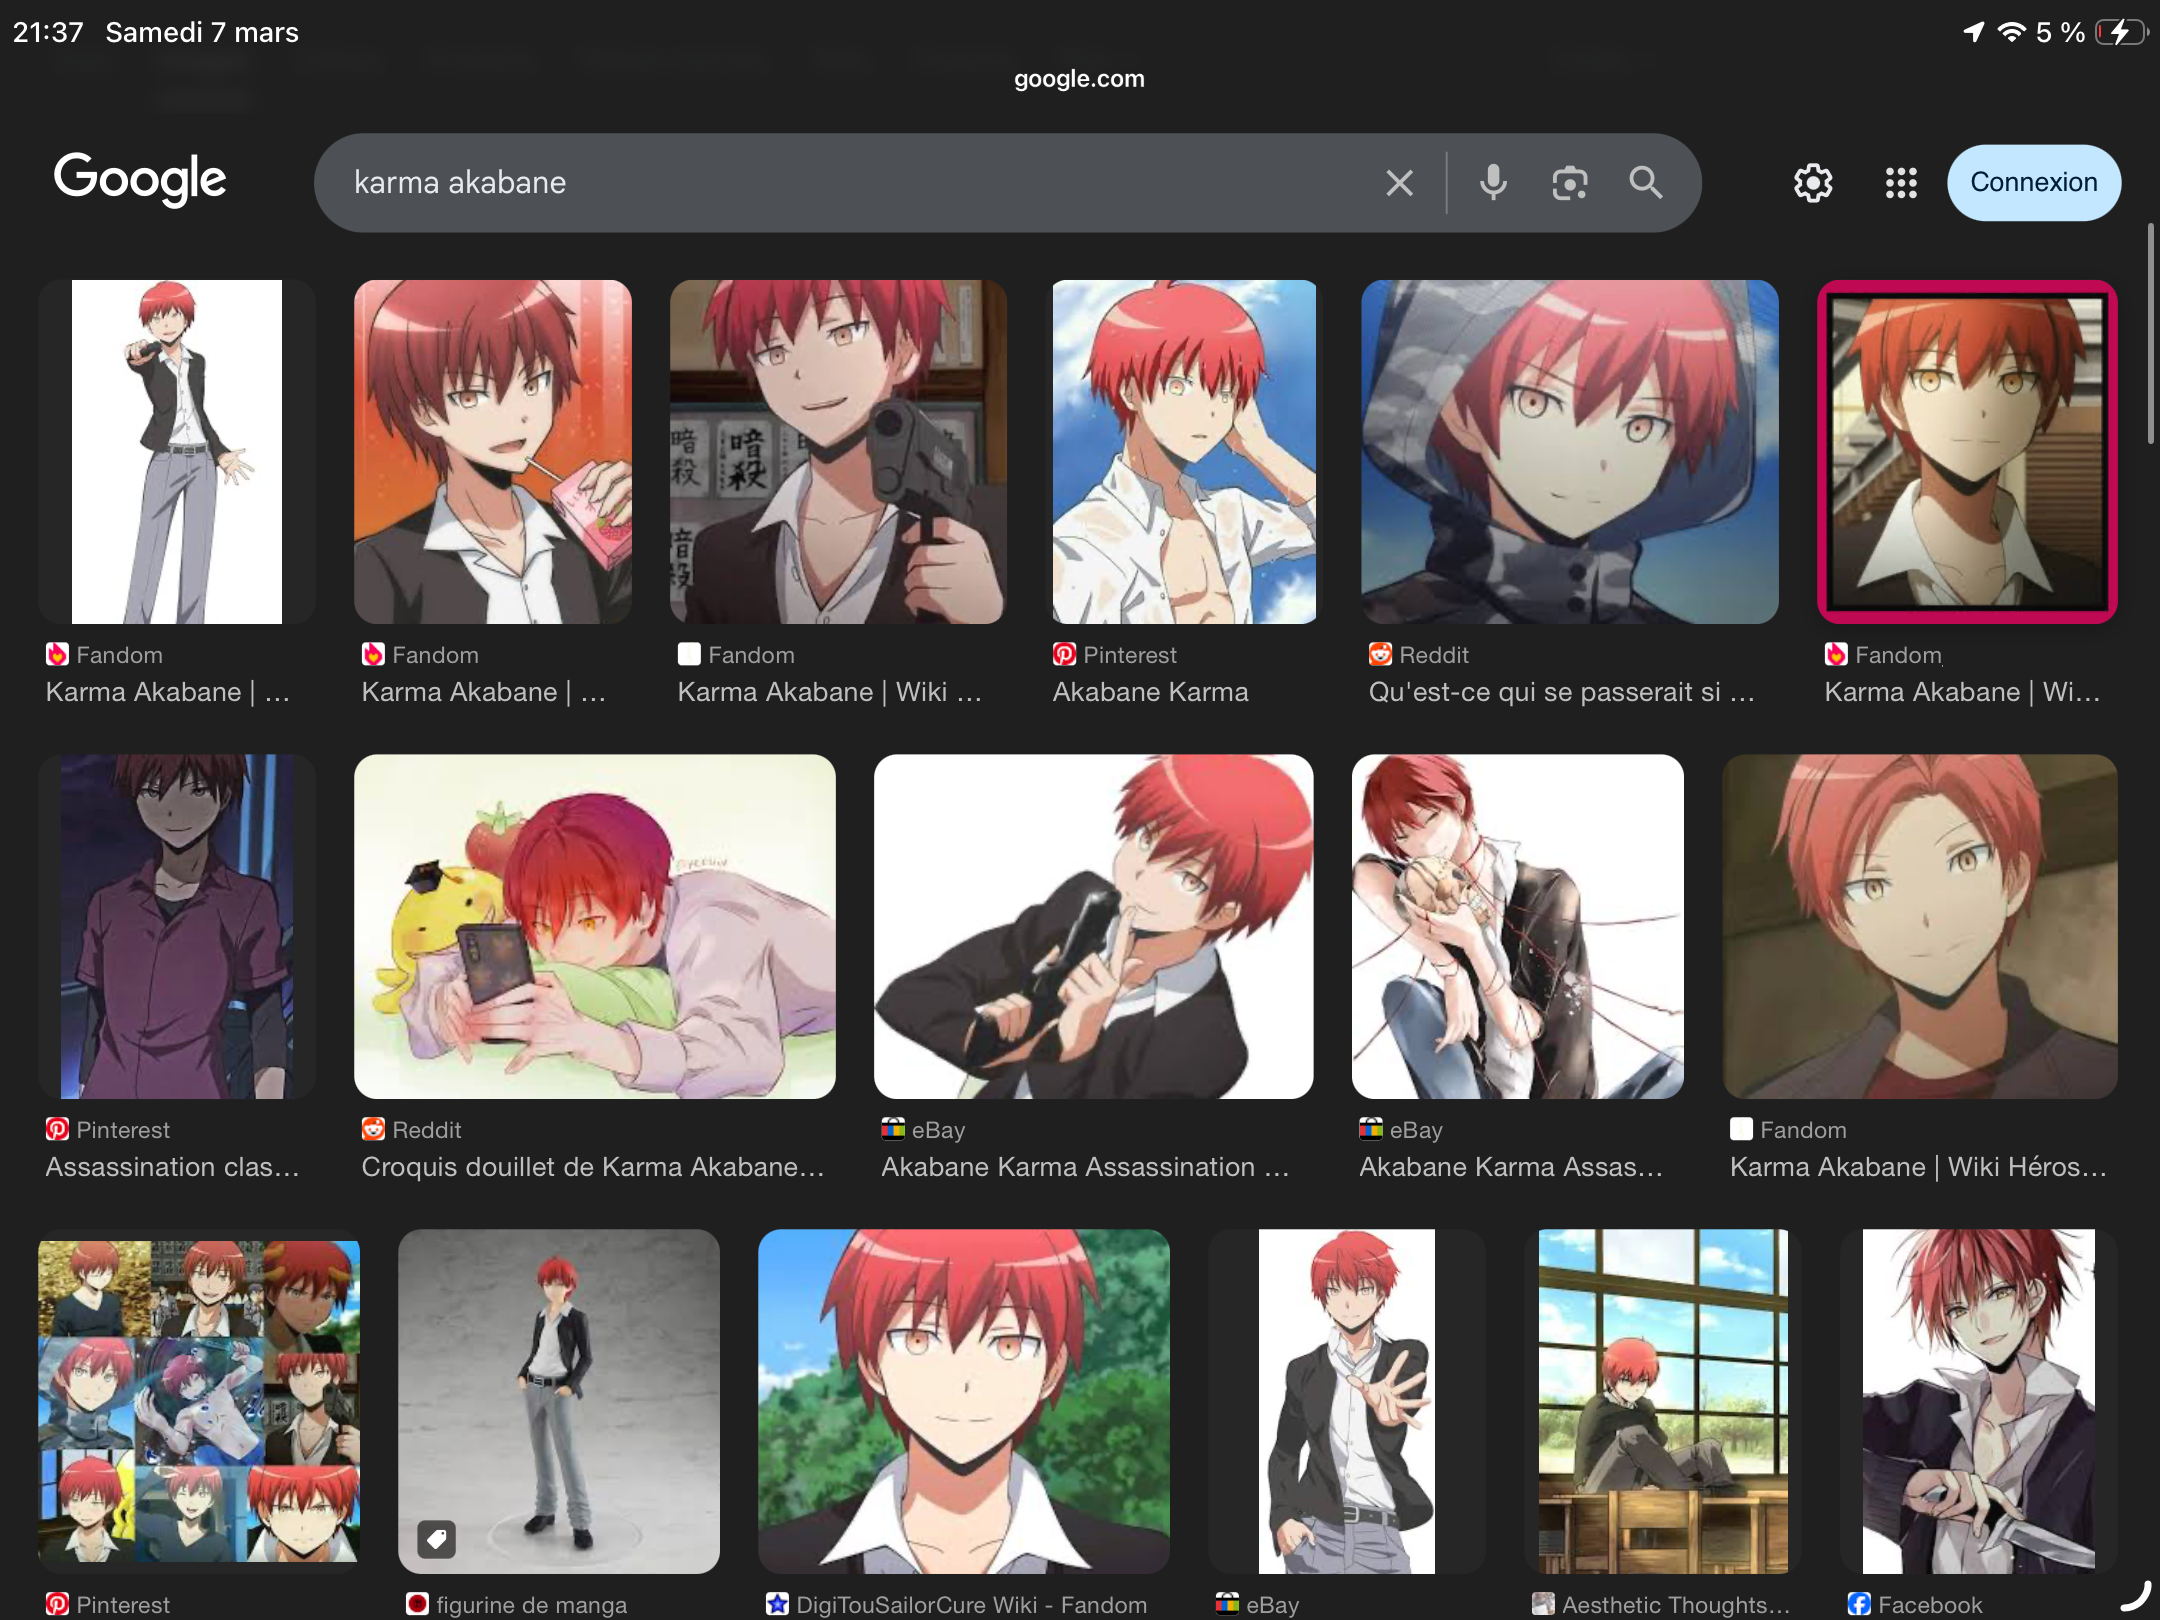
Task: Open the highlighted Fandom image with pink border
Action: [x=1966, y=452]
